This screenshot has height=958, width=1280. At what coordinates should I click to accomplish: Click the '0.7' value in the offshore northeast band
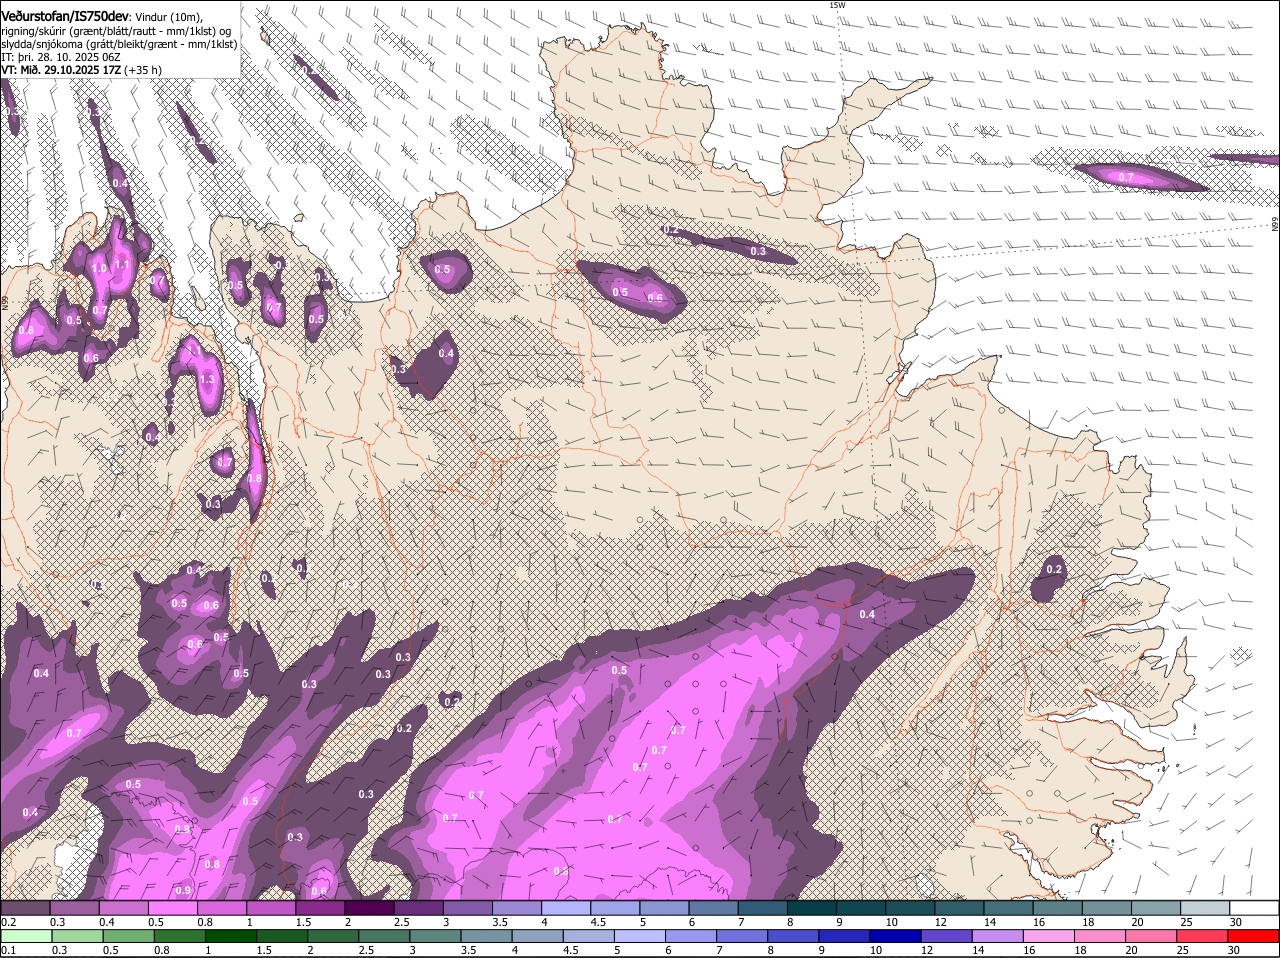coord(1126,177)
